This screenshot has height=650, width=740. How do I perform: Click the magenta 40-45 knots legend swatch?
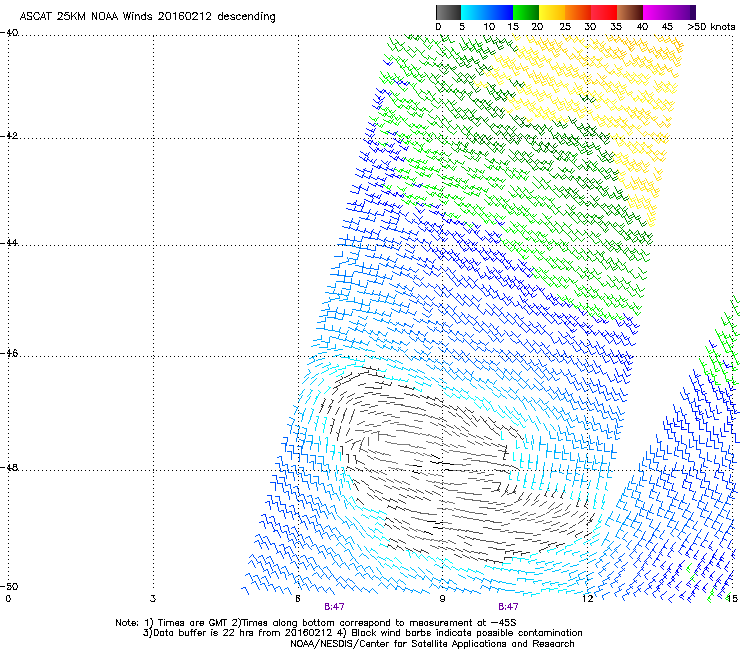pos(656,12)
